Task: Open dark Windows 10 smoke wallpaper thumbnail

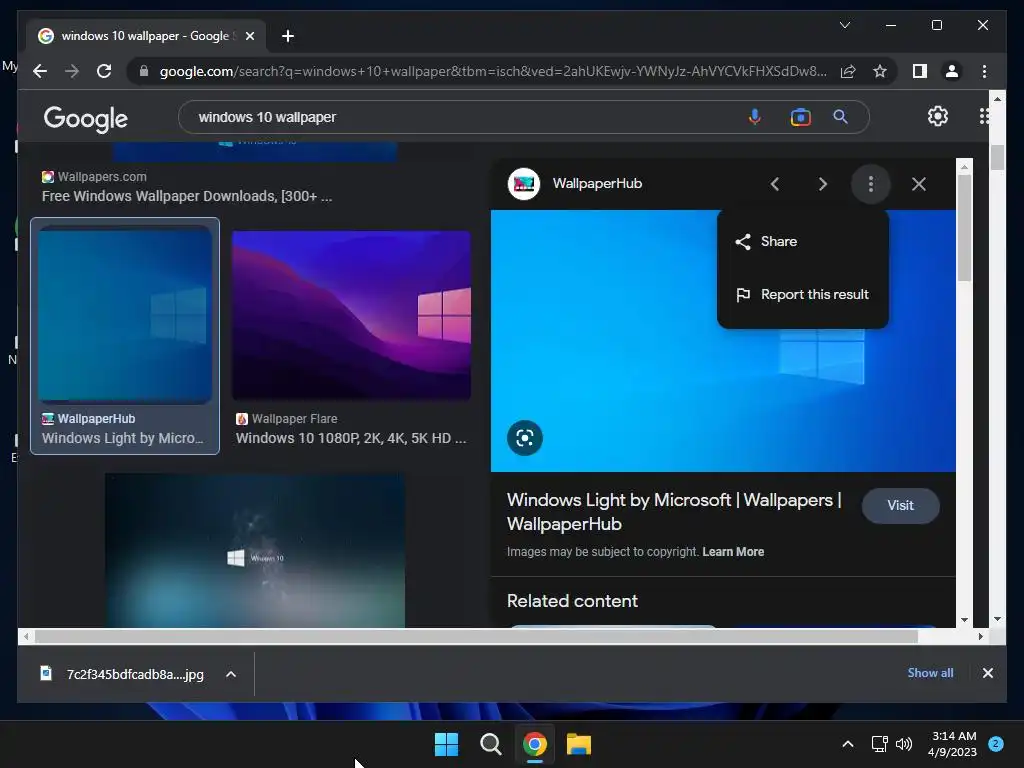Action: 255,551
